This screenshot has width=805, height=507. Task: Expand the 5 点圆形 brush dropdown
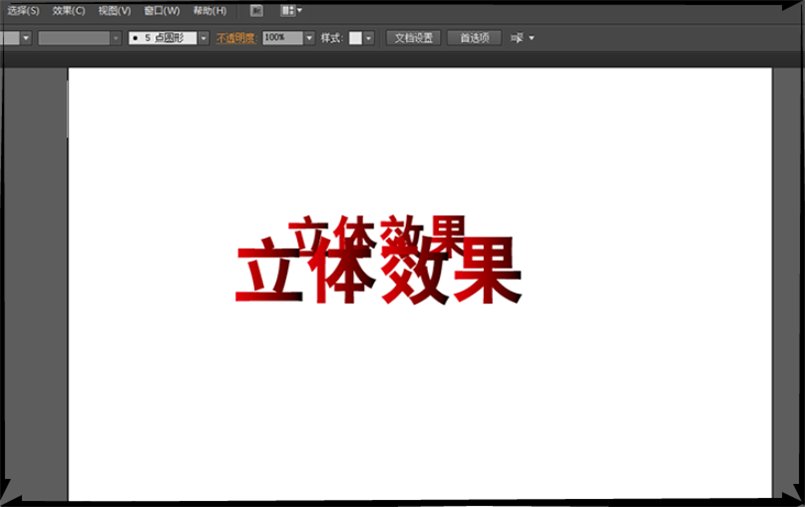click(x=204, y=38)
